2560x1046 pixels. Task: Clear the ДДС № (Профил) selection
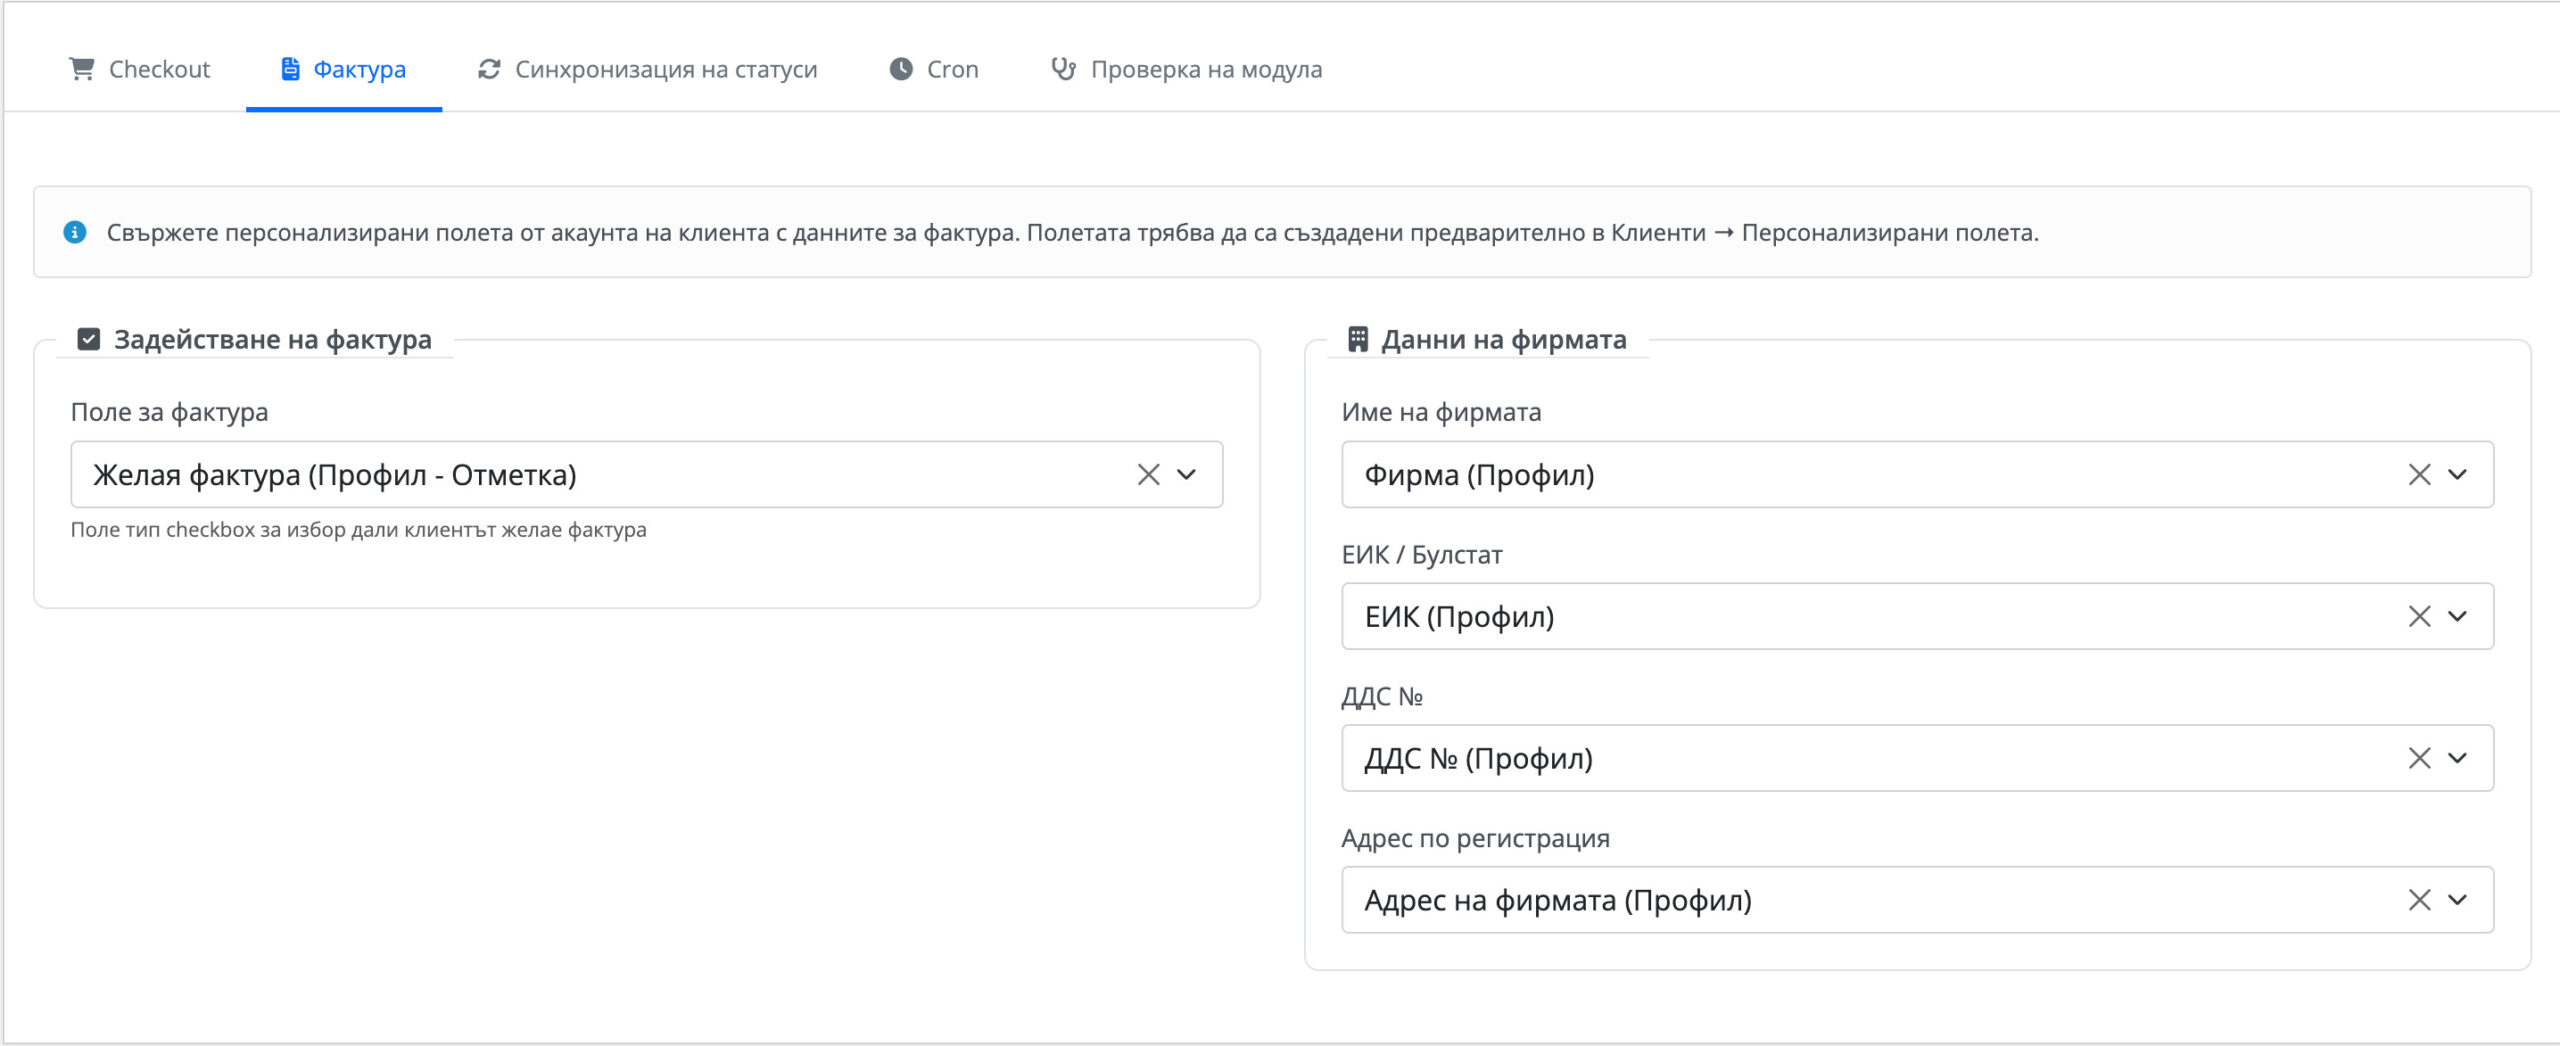click(x=2419, y=758)
